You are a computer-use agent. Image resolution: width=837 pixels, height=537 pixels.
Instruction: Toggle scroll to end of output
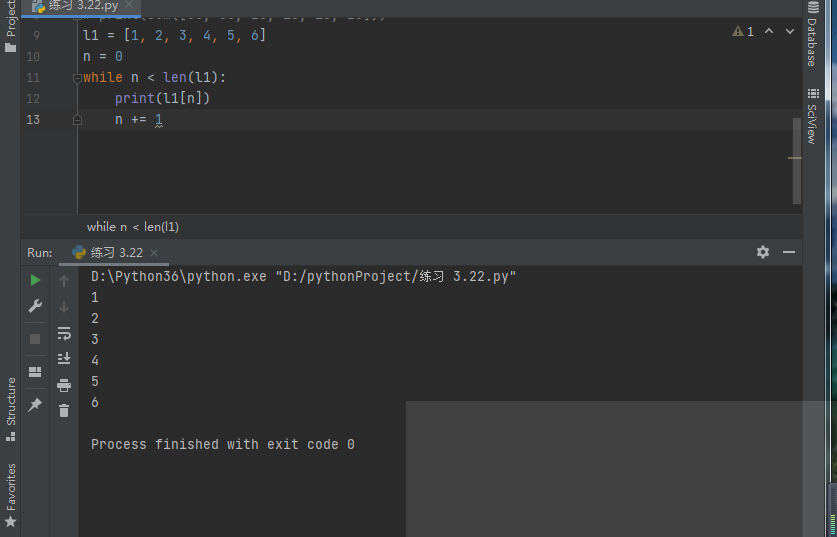click(64, 358)
